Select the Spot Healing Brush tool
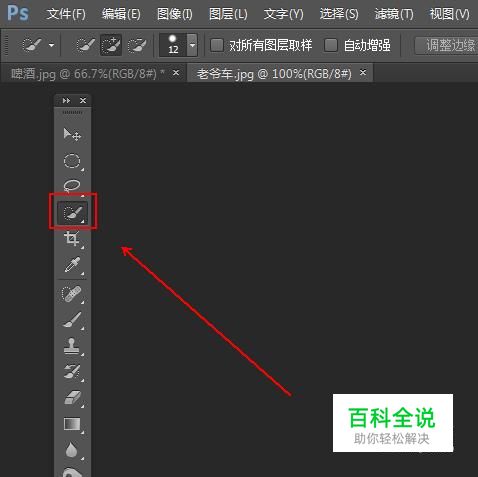Viewport: 478px width, 477px height. click(x=72, y=294)
